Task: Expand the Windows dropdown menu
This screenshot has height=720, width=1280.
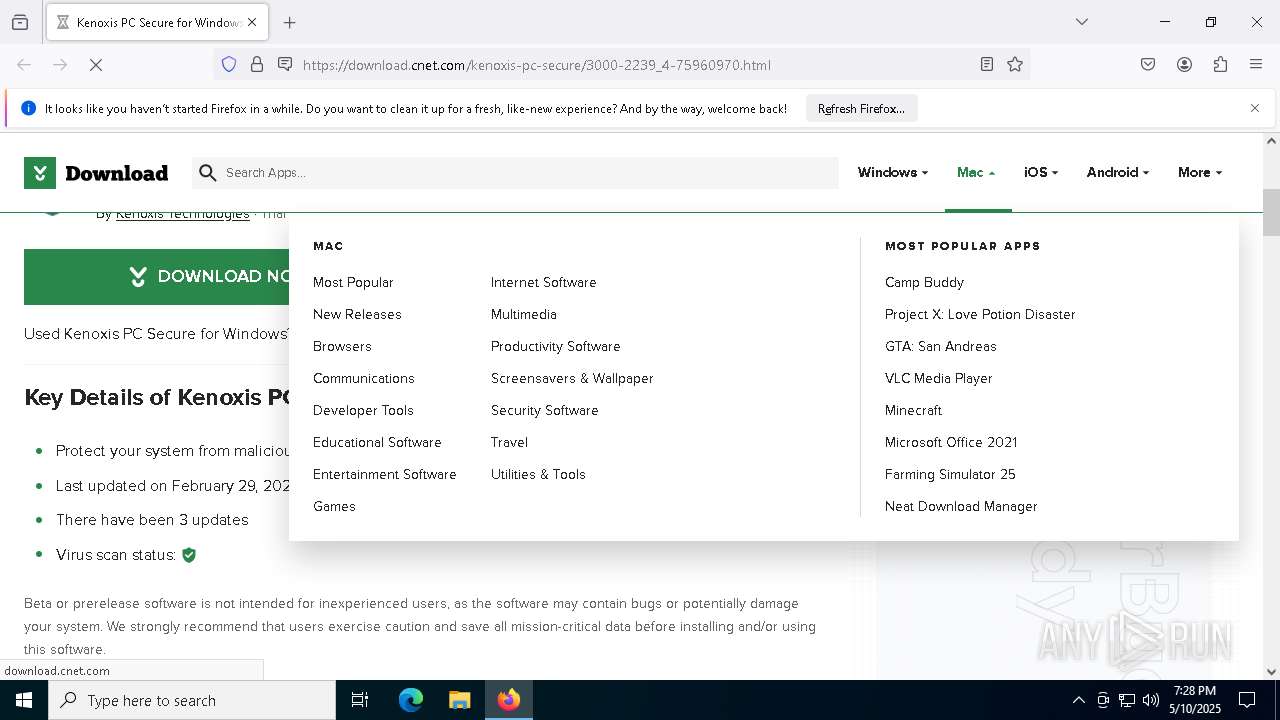Action: point(892,172)
